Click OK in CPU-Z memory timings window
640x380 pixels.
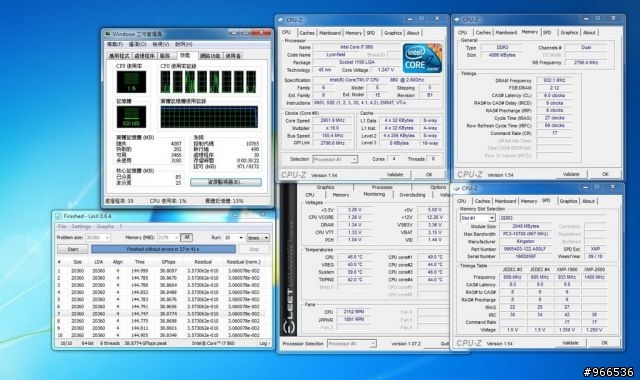tap(605, 174)
